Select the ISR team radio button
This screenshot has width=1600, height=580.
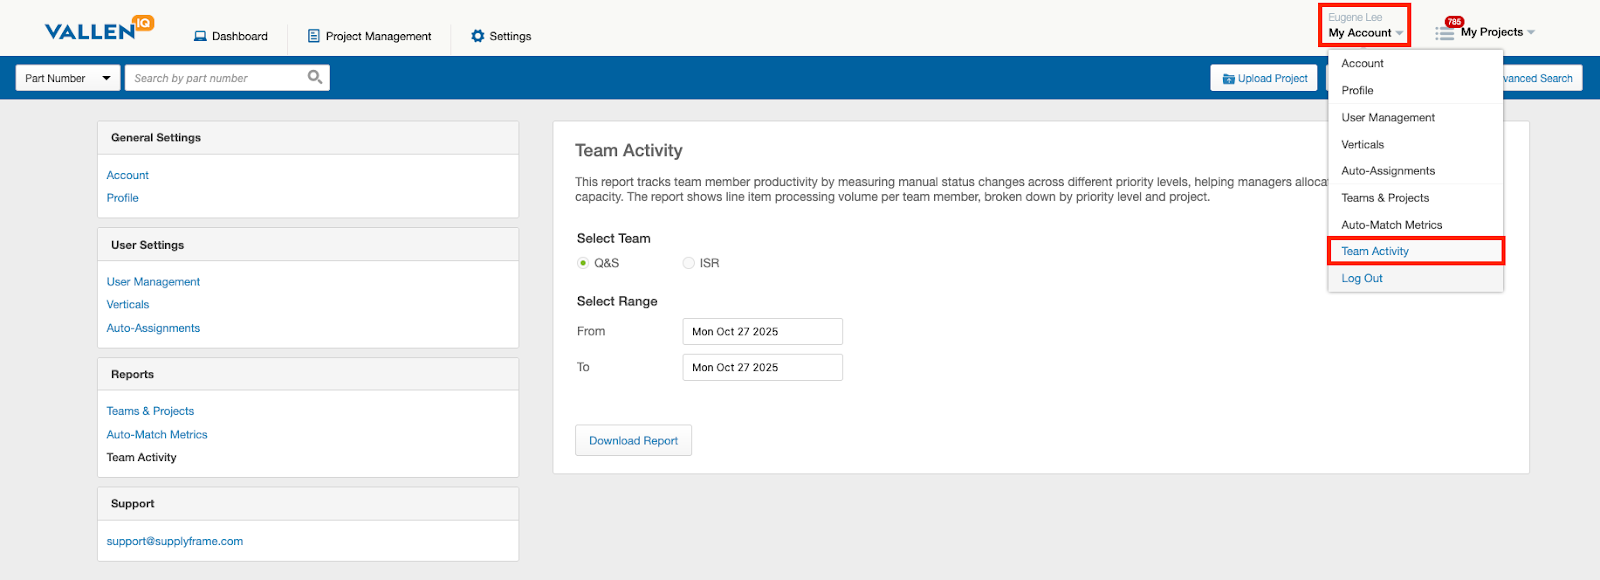click(x=688, y=263)
